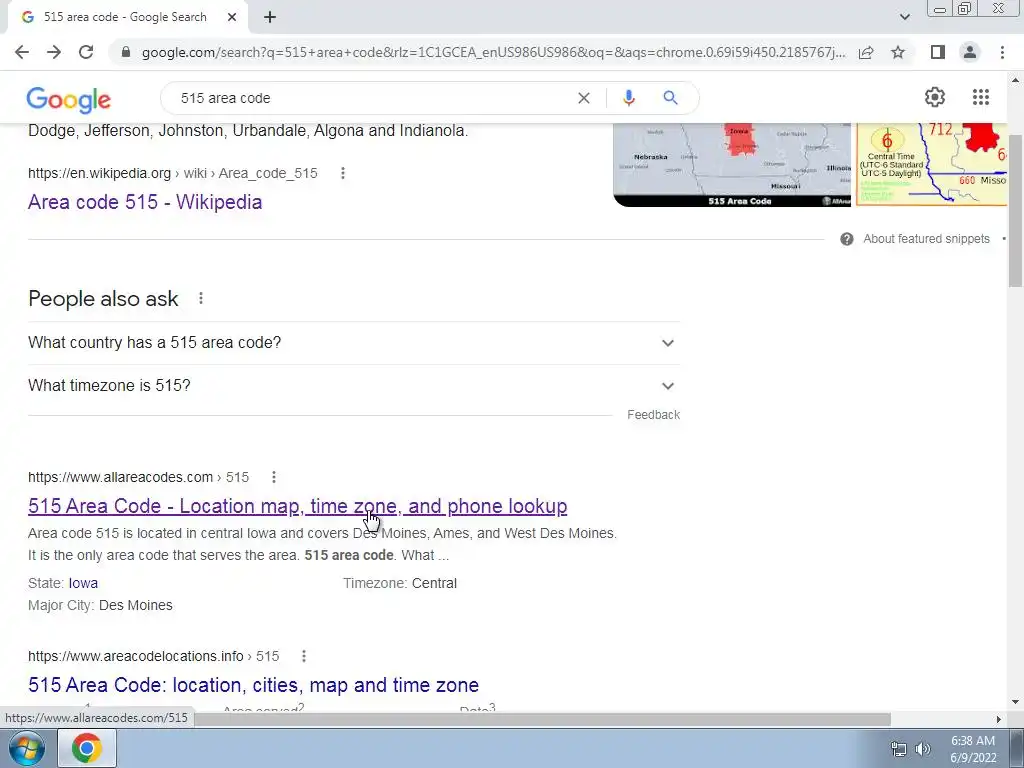Open a new browser tab
Image resolution: width=1024 pixels, height=768 pixels.
(x=270, y=17)
